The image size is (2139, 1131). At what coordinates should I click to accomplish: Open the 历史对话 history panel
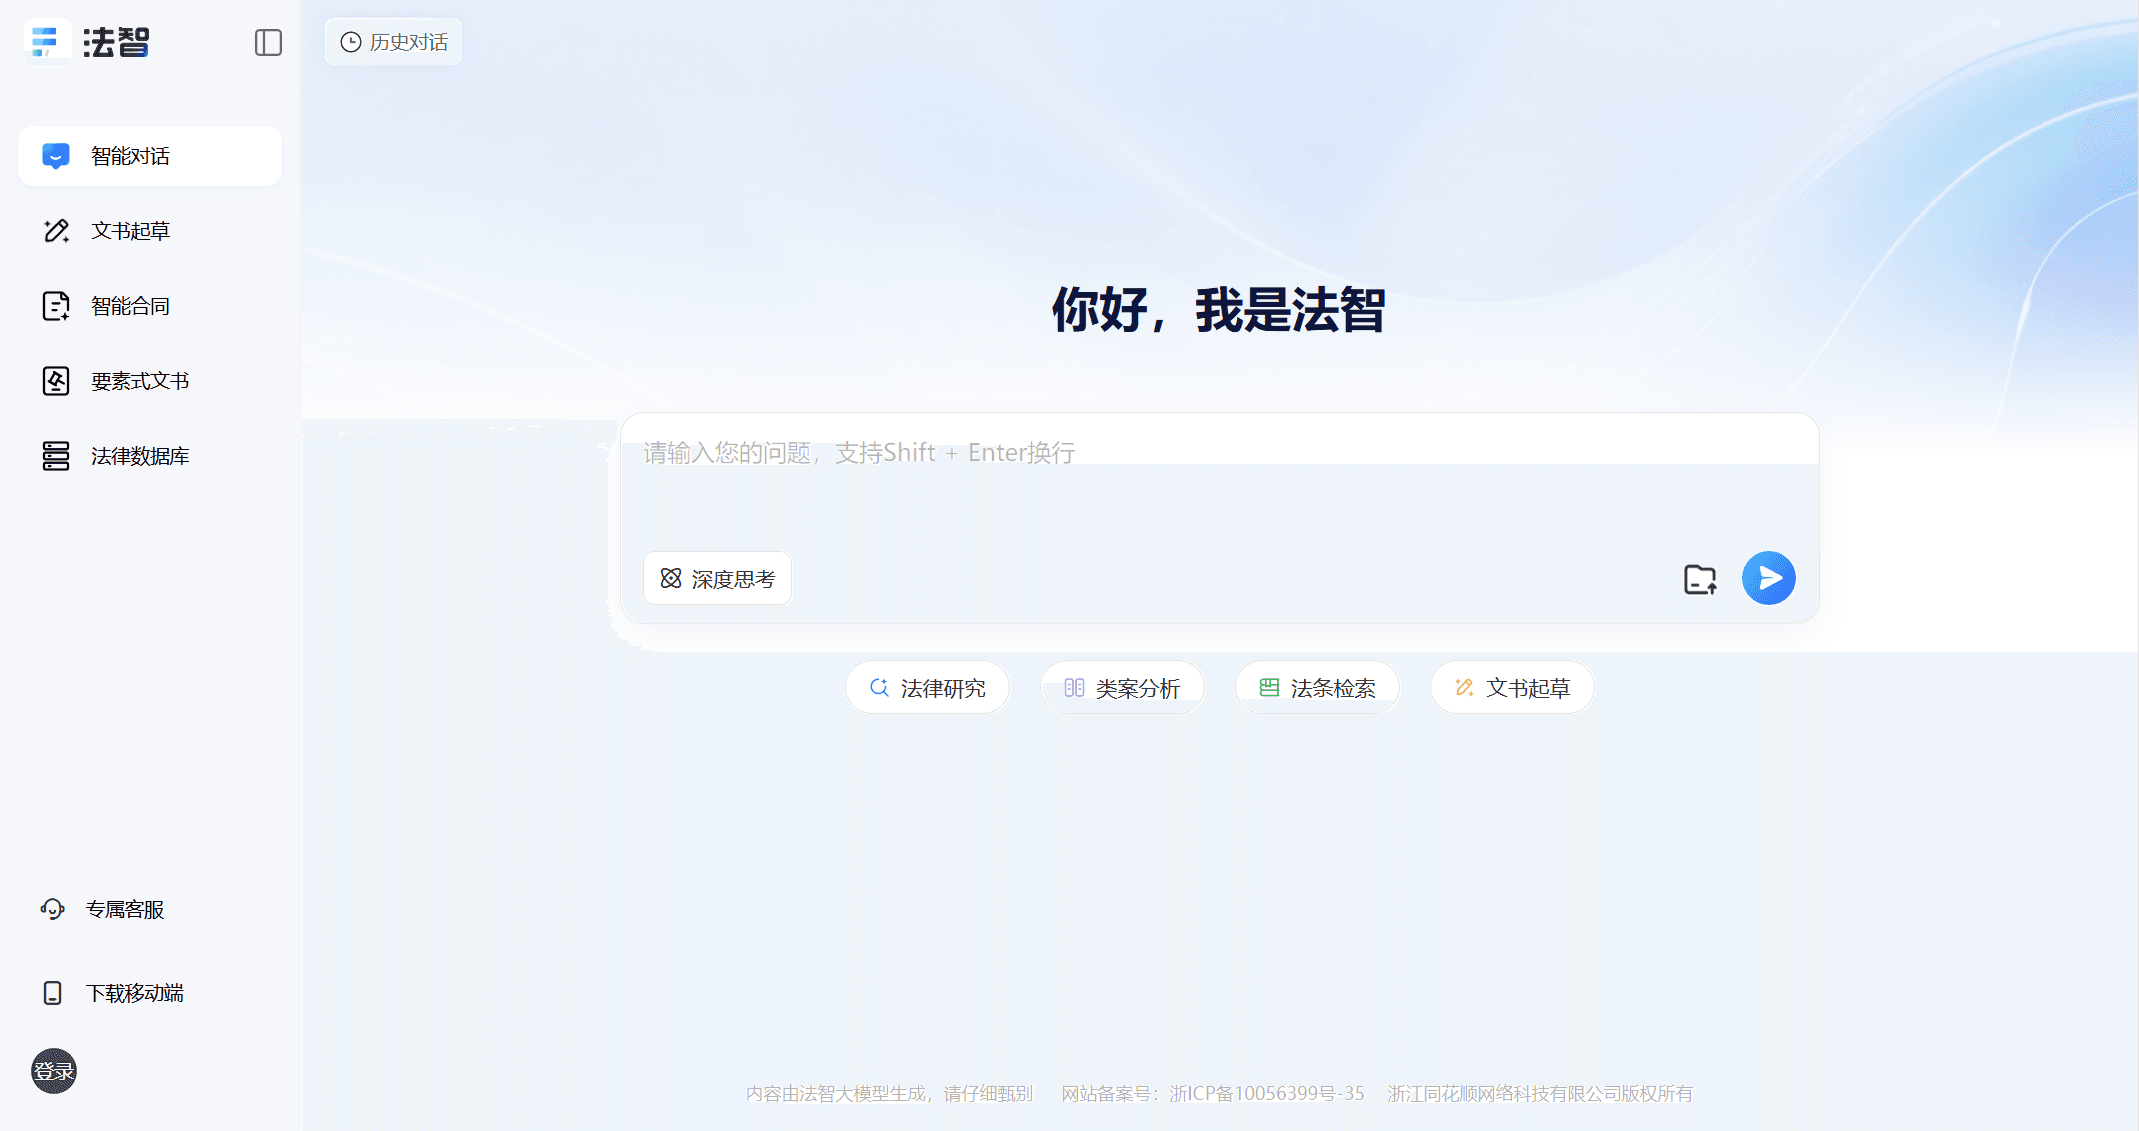393,42
